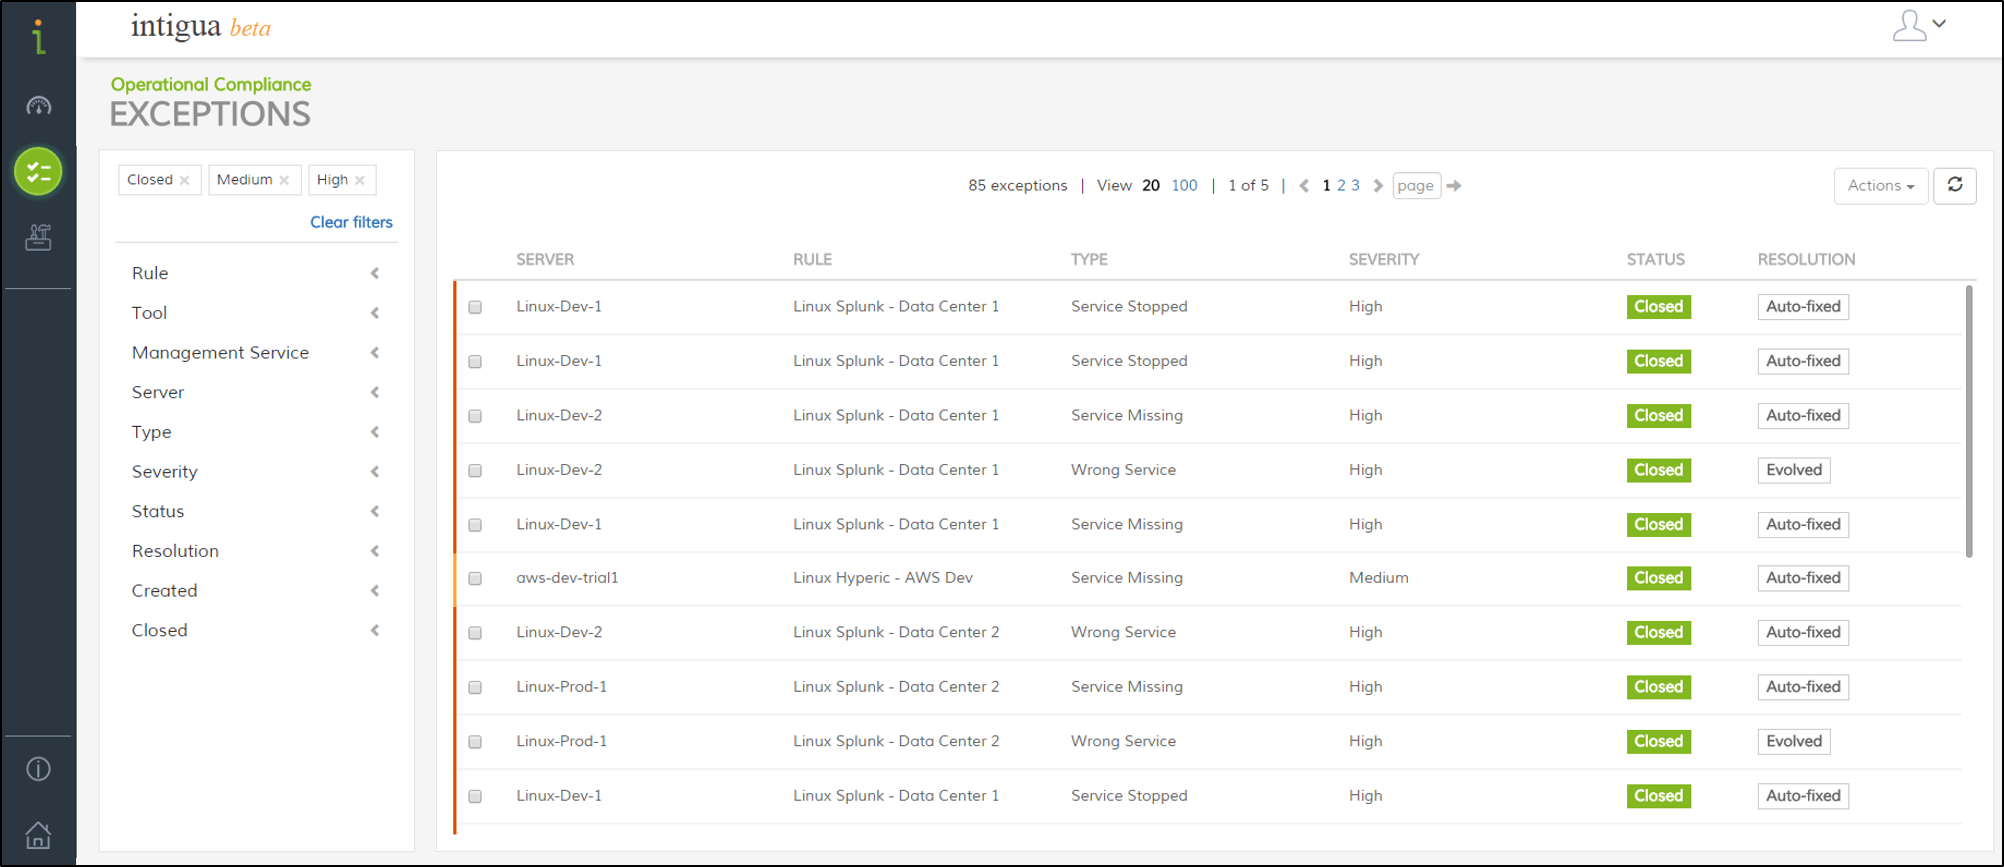Jump to page 2

[1341, 186]
